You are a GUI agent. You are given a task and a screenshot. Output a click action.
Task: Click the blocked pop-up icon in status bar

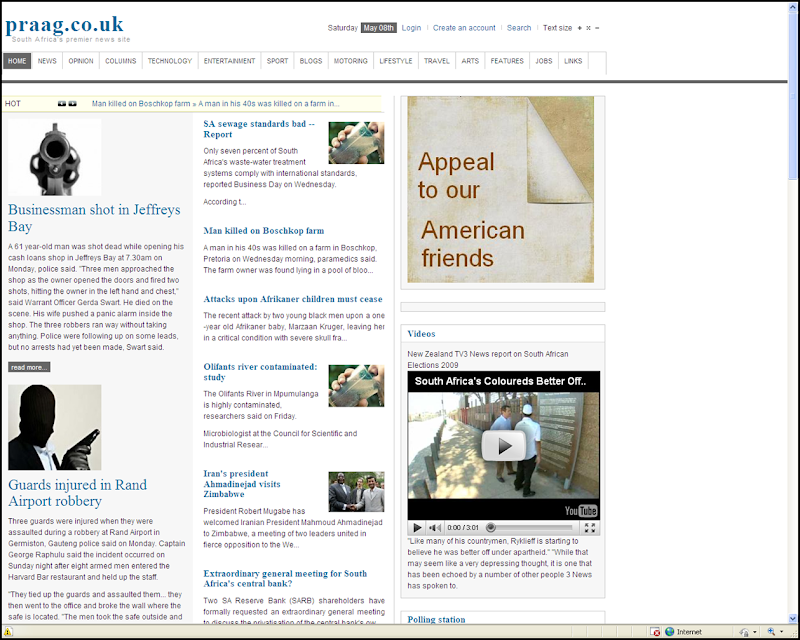tap(656, 632)
